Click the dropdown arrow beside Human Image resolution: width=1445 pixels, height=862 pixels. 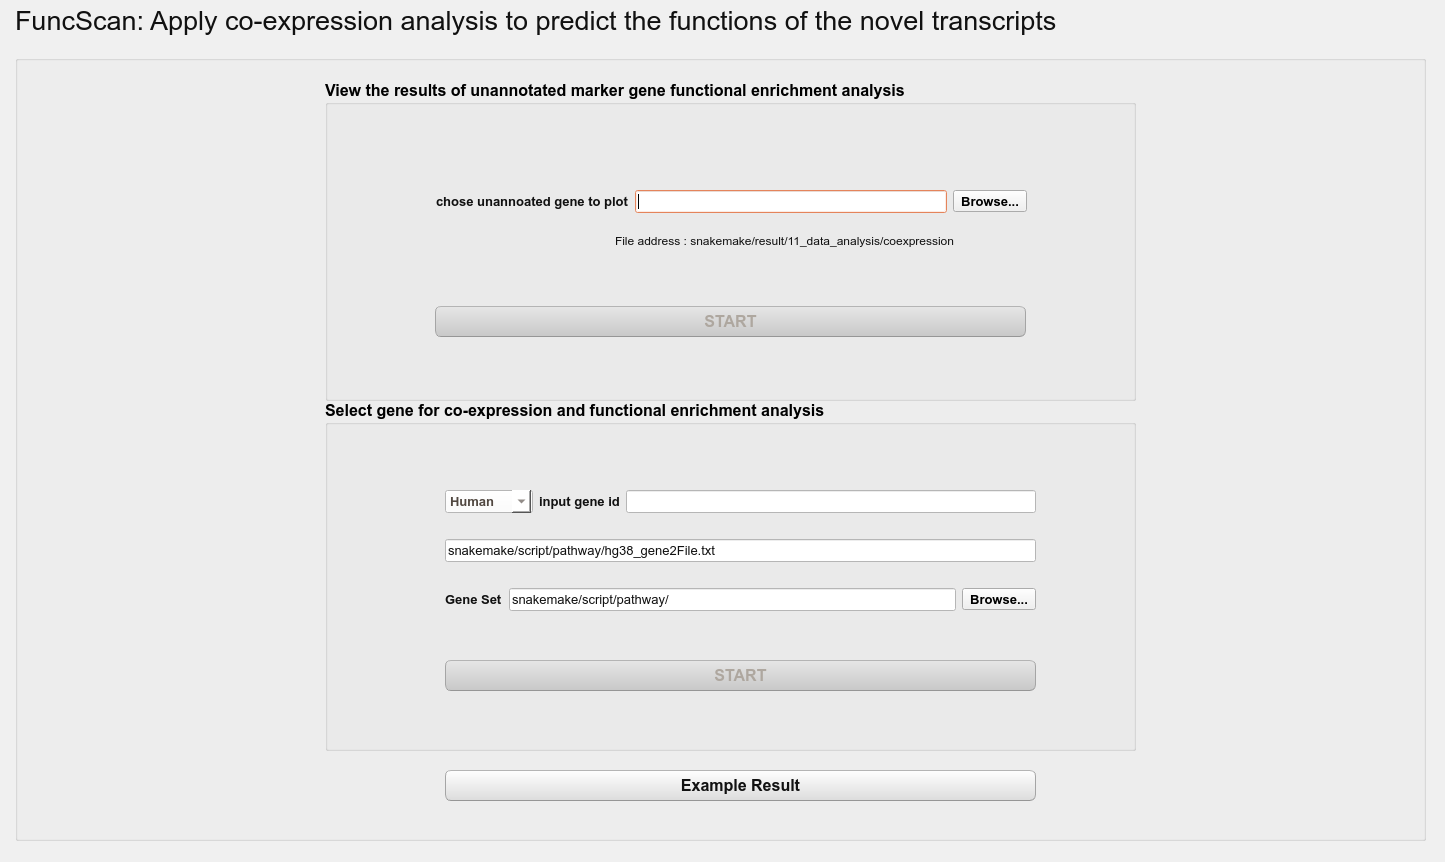click(x=521, y=502)
